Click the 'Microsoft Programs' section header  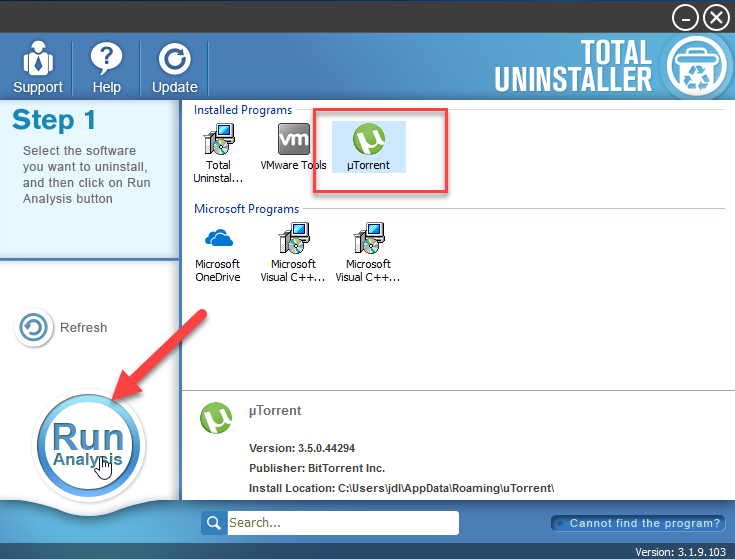click(247, 209)
